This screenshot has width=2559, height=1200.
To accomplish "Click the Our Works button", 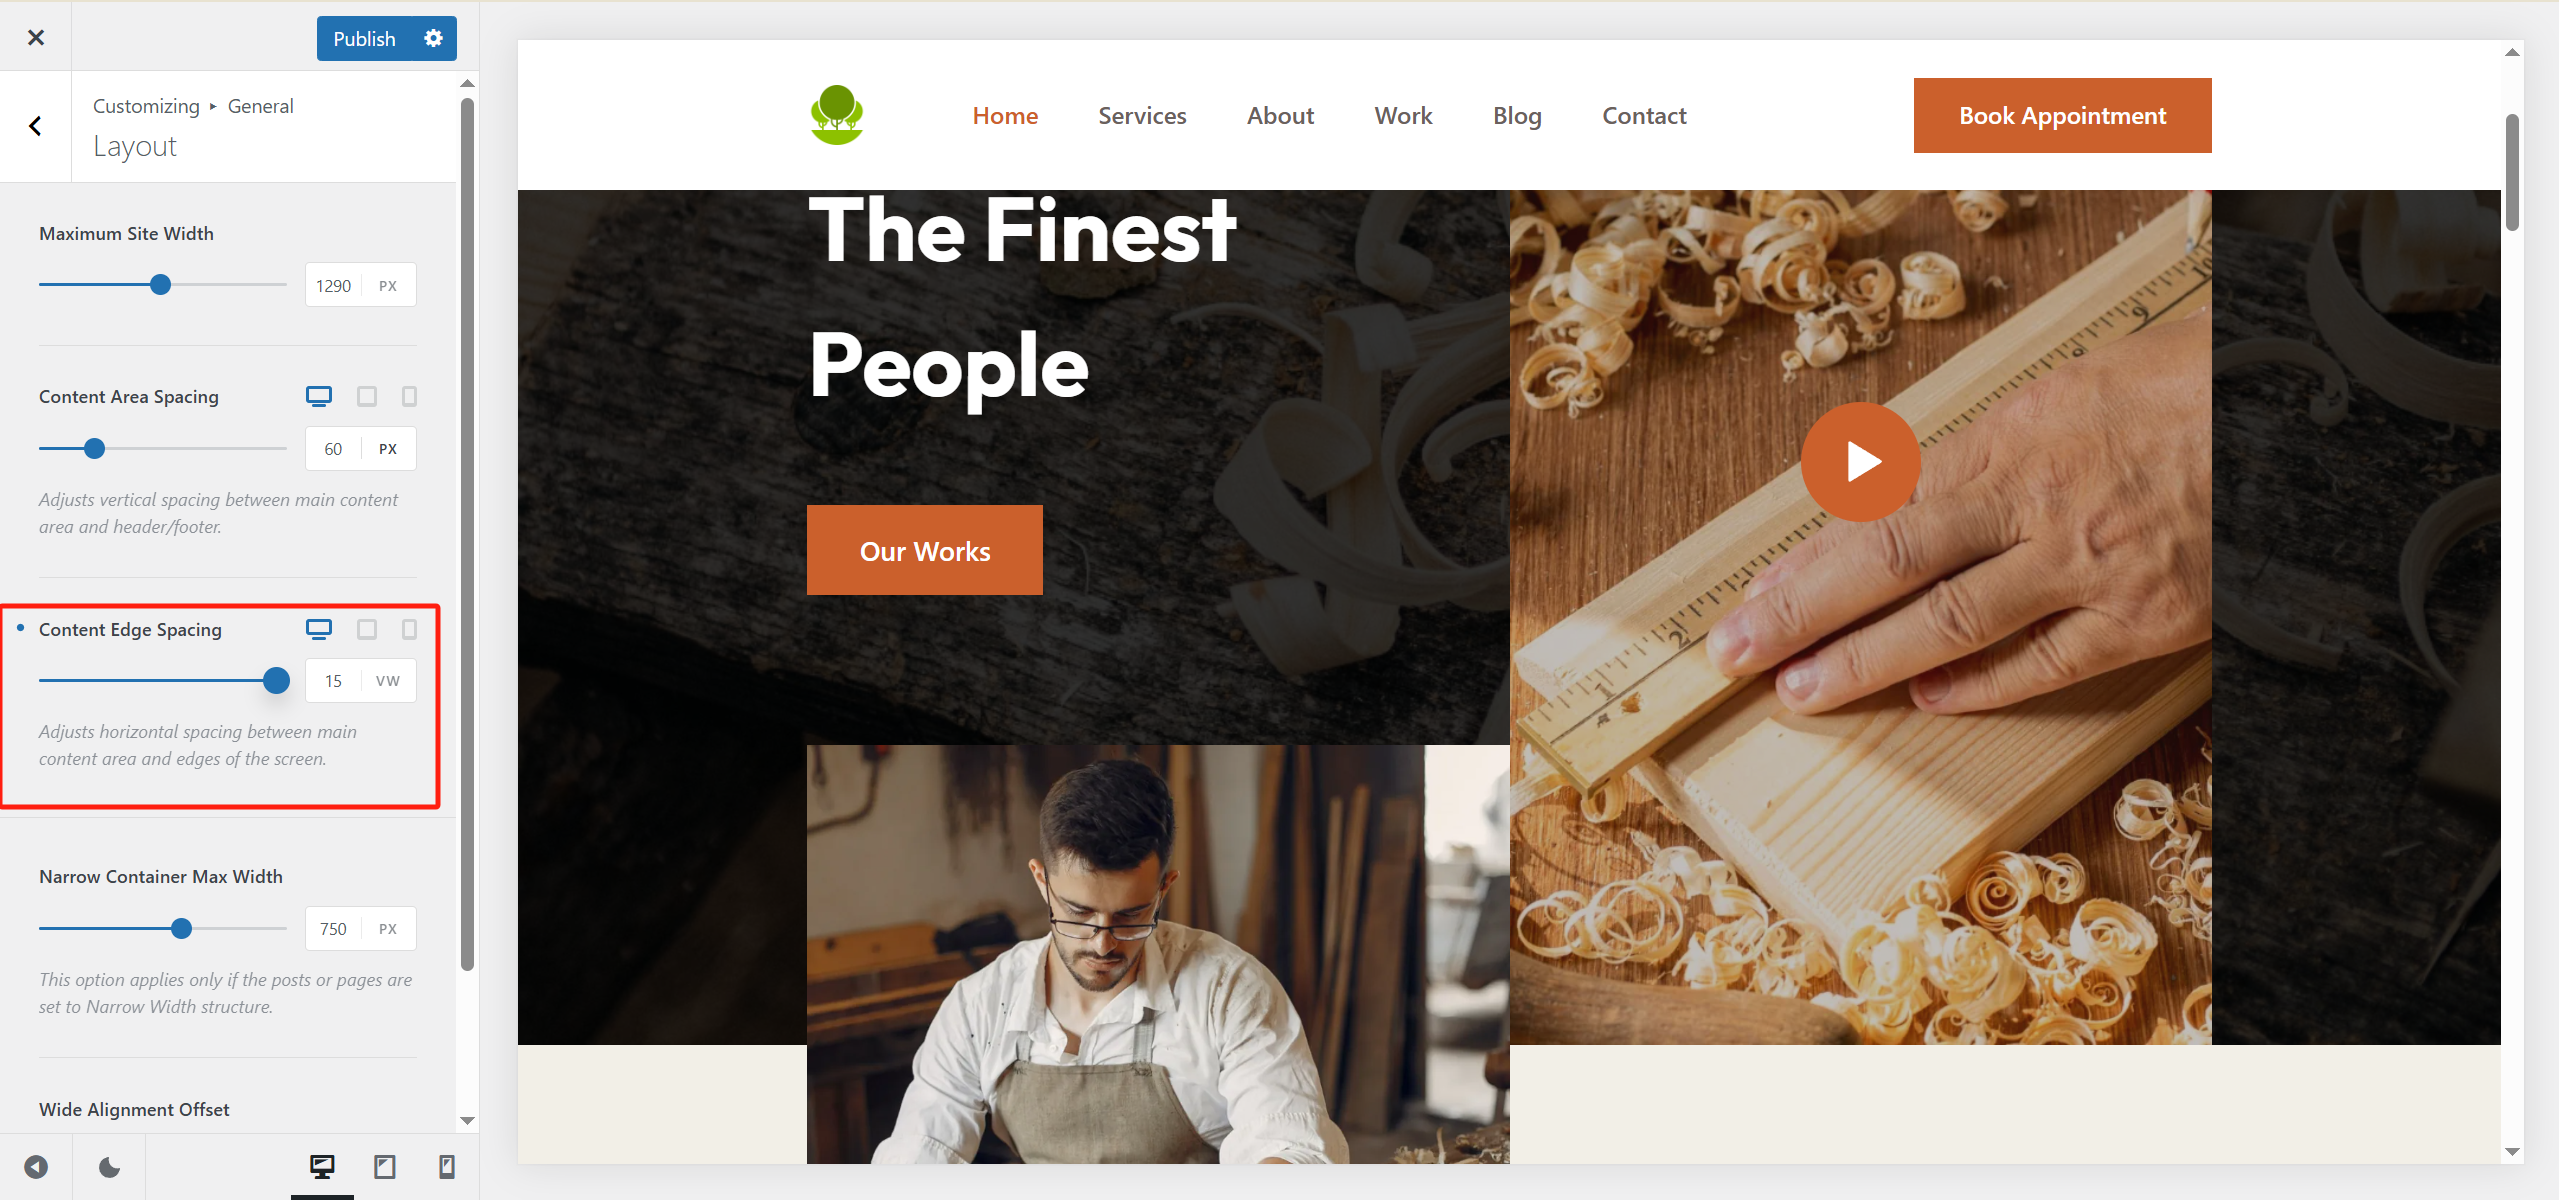I will coord(925,550).
